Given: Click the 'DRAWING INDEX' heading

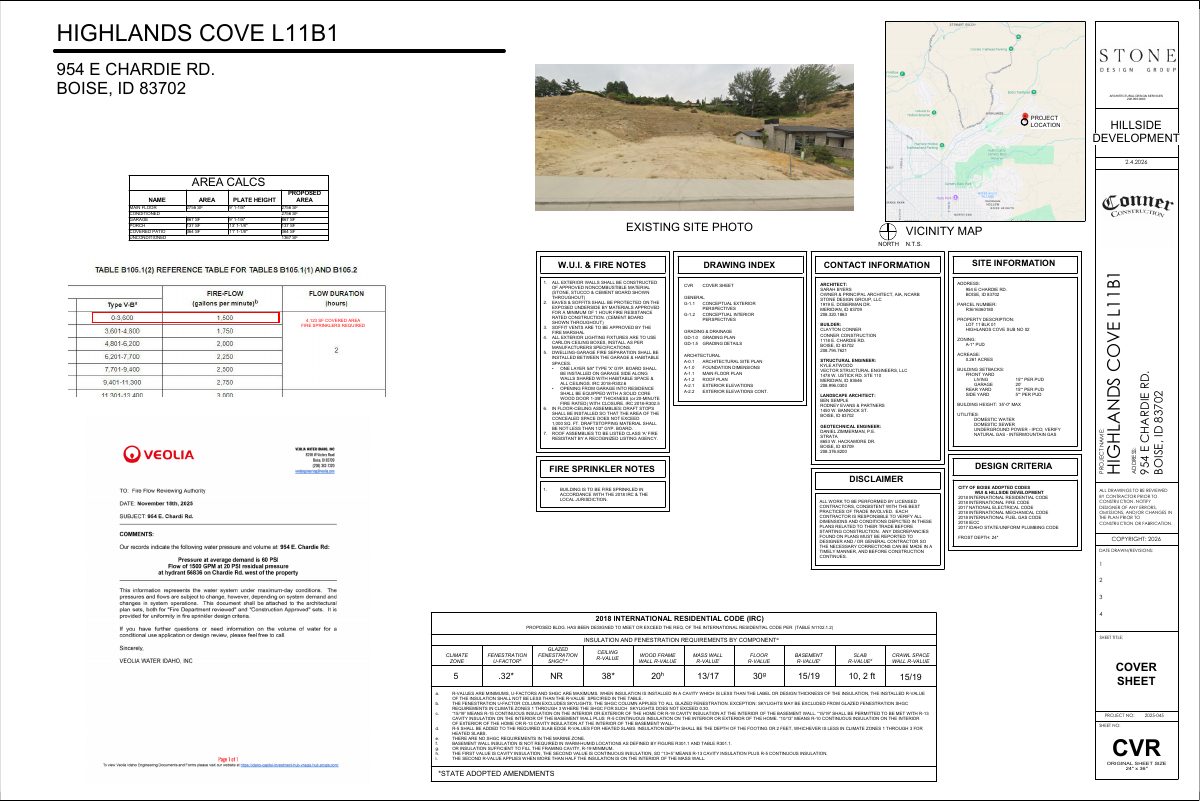Looking at the screenshot, I should [739, 264].
